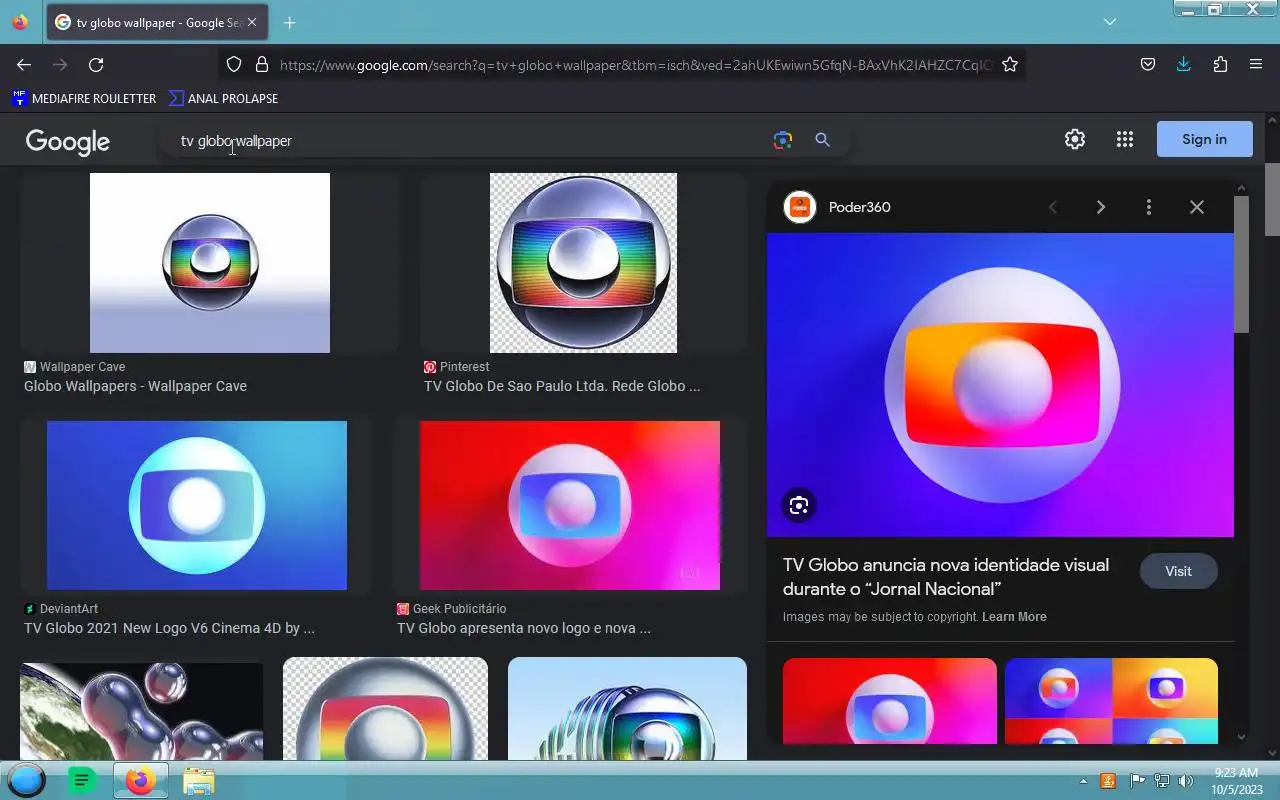The width and height of the screenshot is (1280, 800).
Task: Click the site padlock security icon
Action: tap(262, 65)
